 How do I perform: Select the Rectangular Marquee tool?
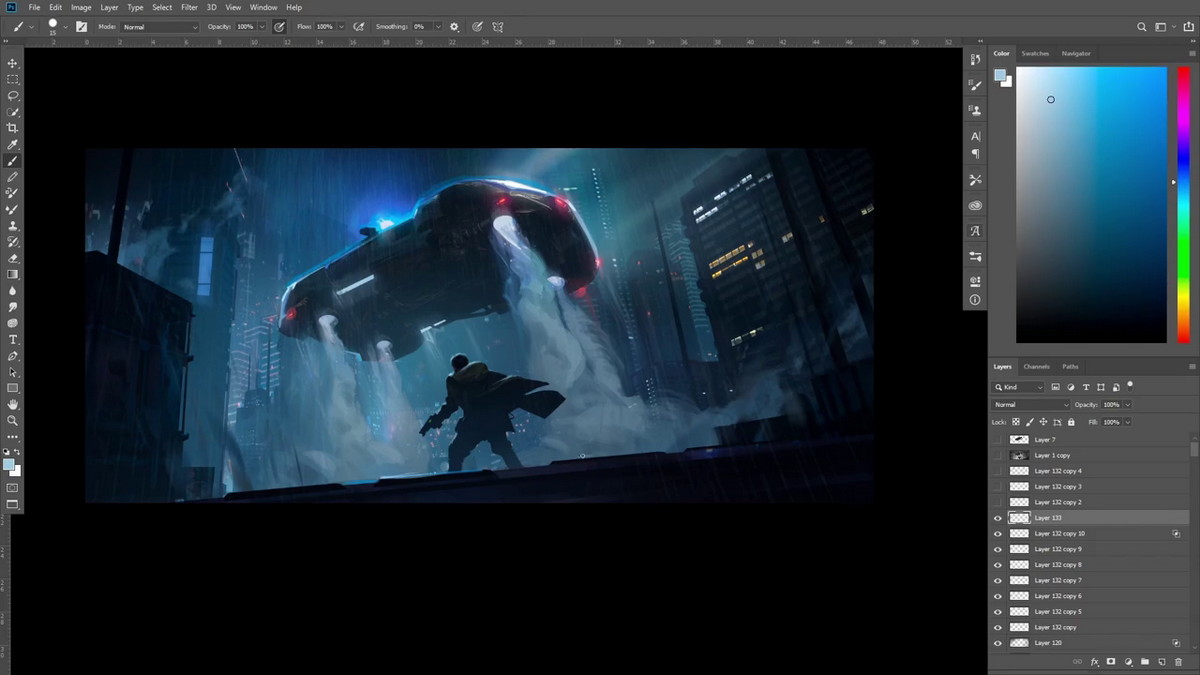13,79
